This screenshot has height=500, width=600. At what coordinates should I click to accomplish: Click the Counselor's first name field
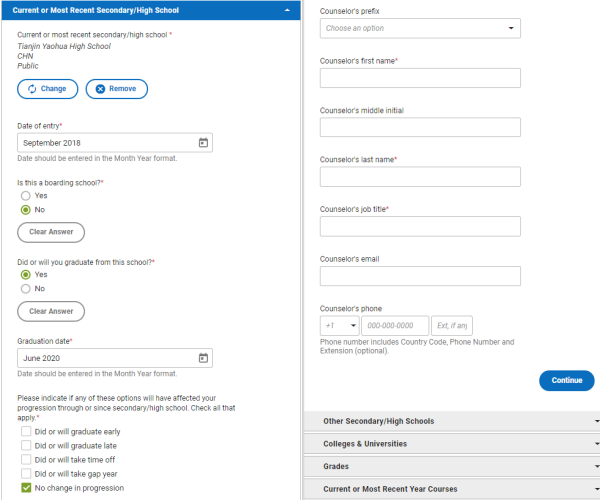(x=420, y=78)
